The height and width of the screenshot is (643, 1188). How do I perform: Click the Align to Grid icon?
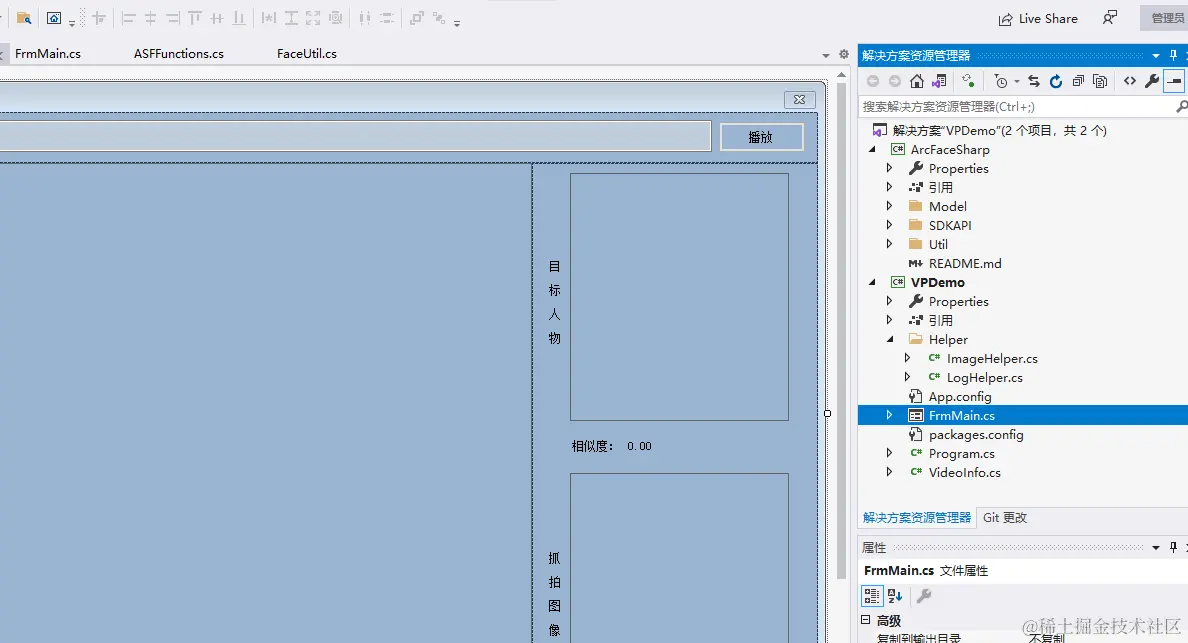(x=98, y=18)
